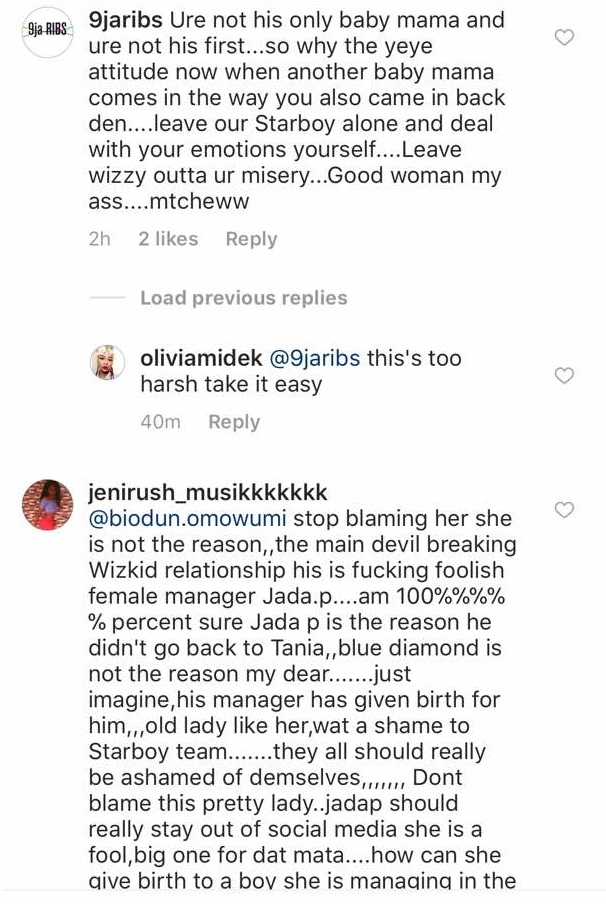Viewport: 606px width, 904px height.
Task: View the 2 likes list
Action: click(168, 239)
